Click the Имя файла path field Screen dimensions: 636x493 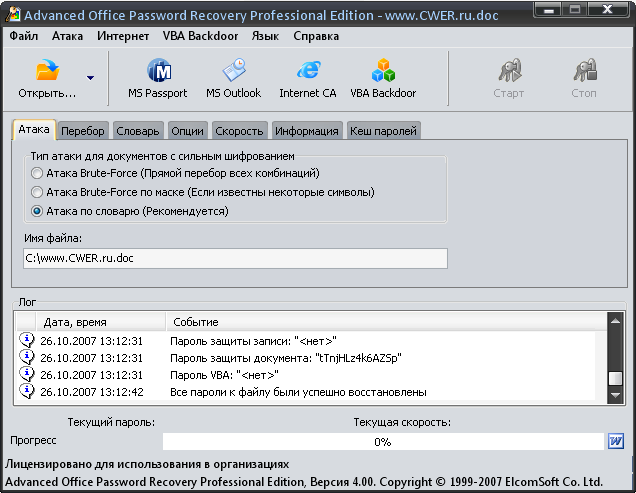pos(235,258)
